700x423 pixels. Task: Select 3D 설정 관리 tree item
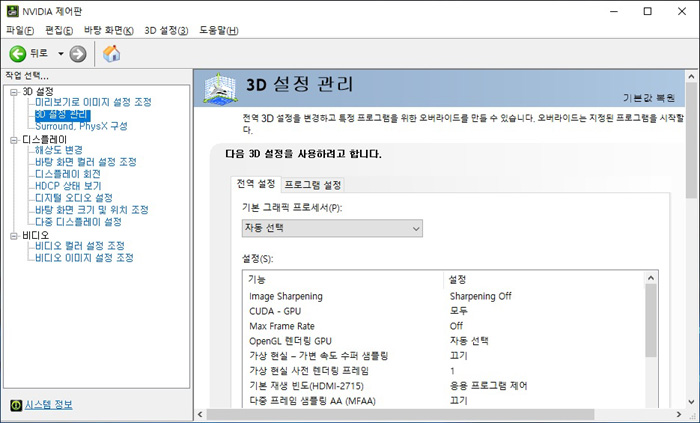coord(62,114)
